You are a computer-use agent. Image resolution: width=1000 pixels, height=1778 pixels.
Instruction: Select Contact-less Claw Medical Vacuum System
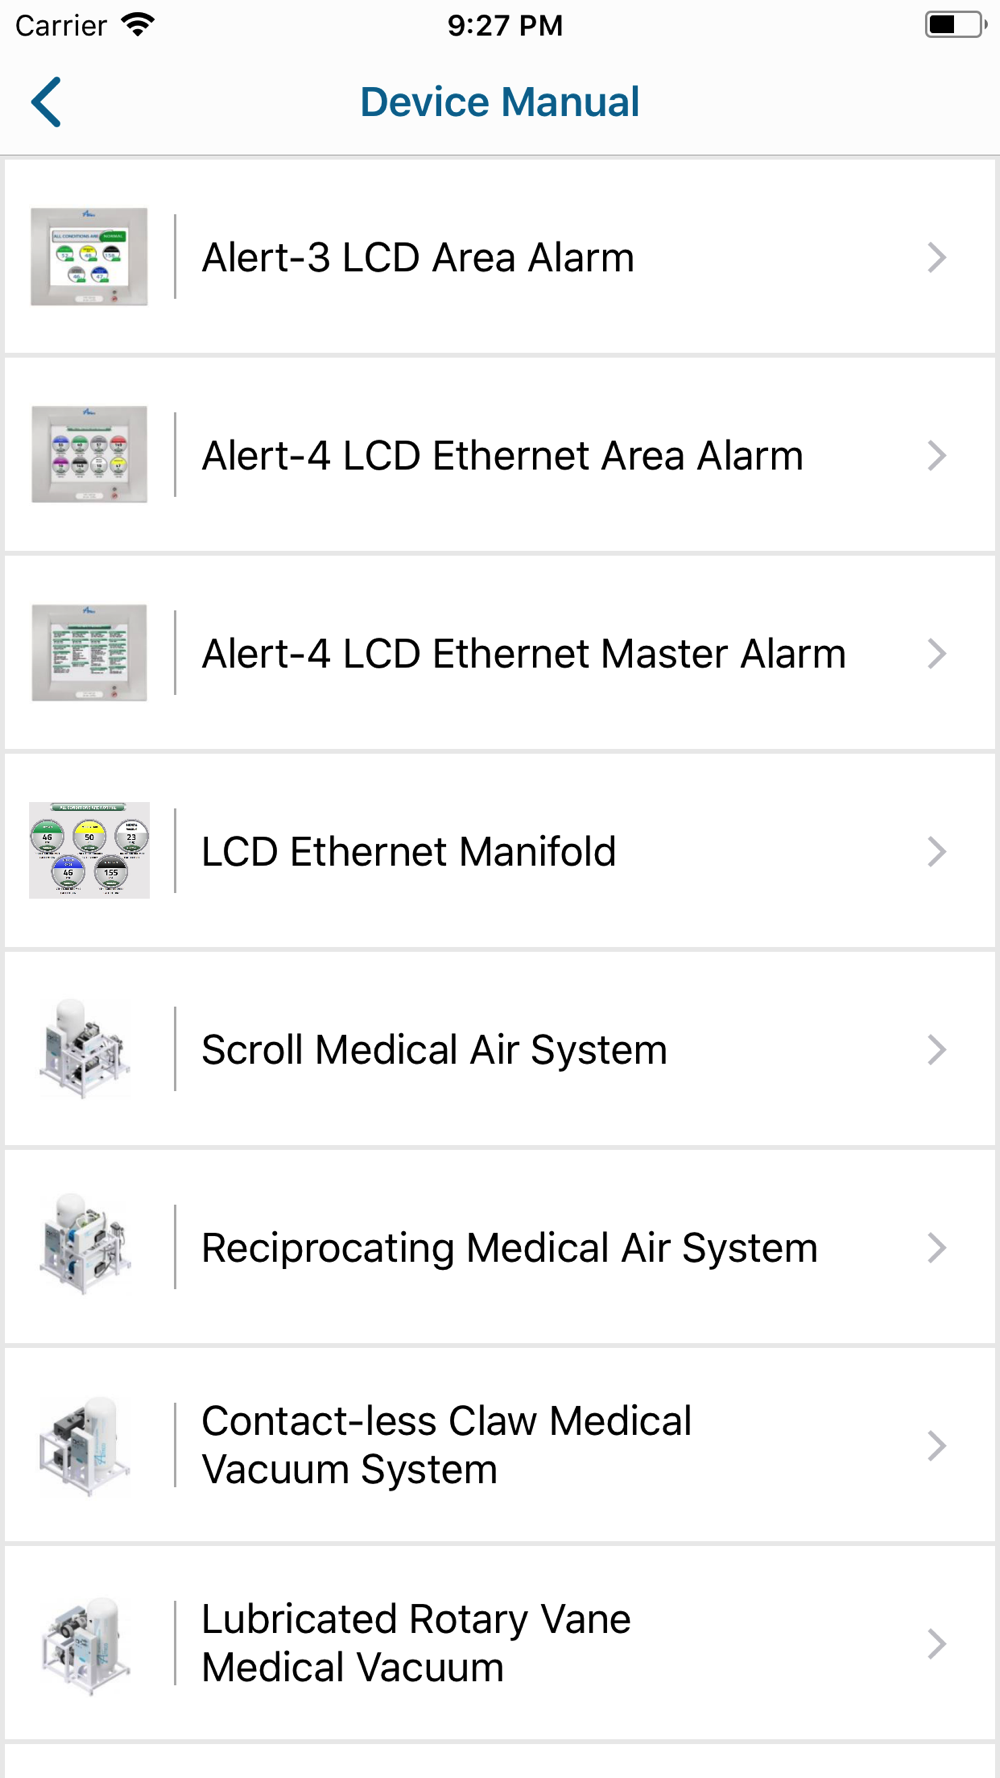click(500, 1445)
